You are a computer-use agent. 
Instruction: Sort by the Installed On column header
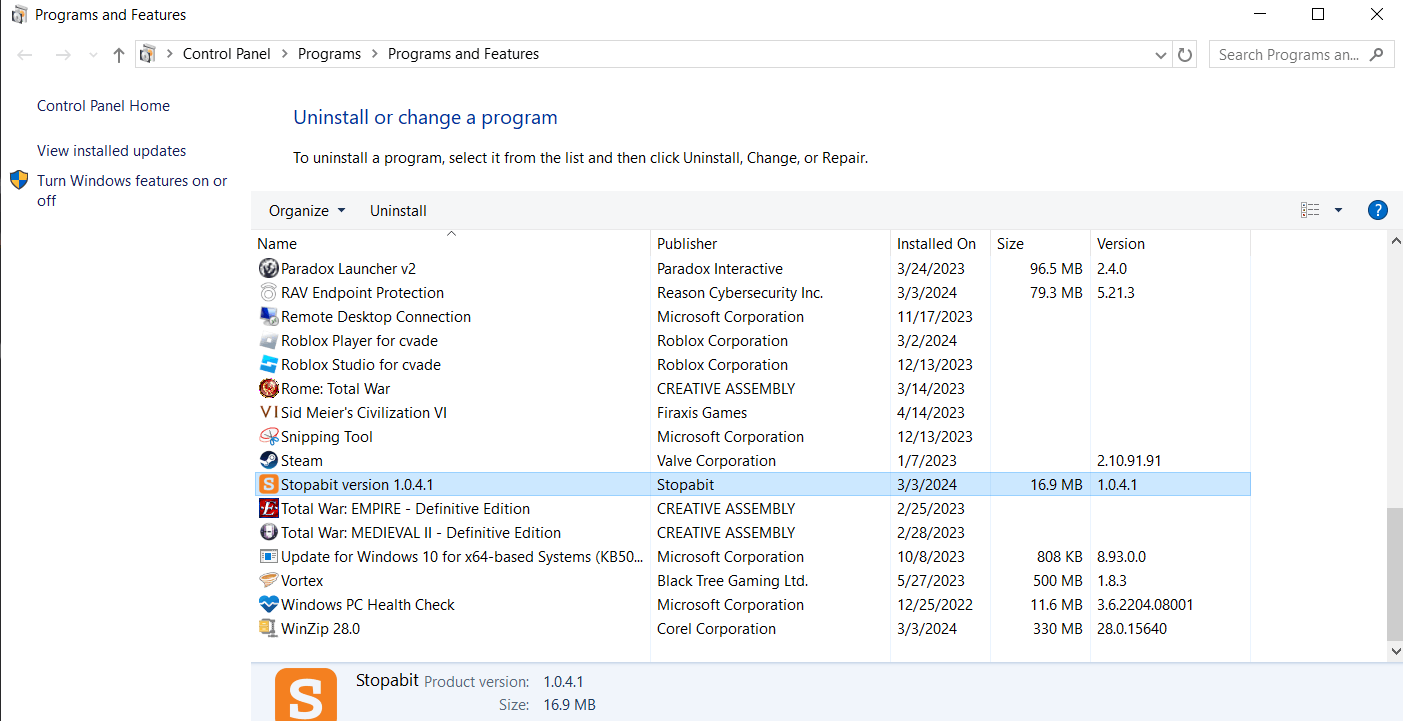point(940,243)
